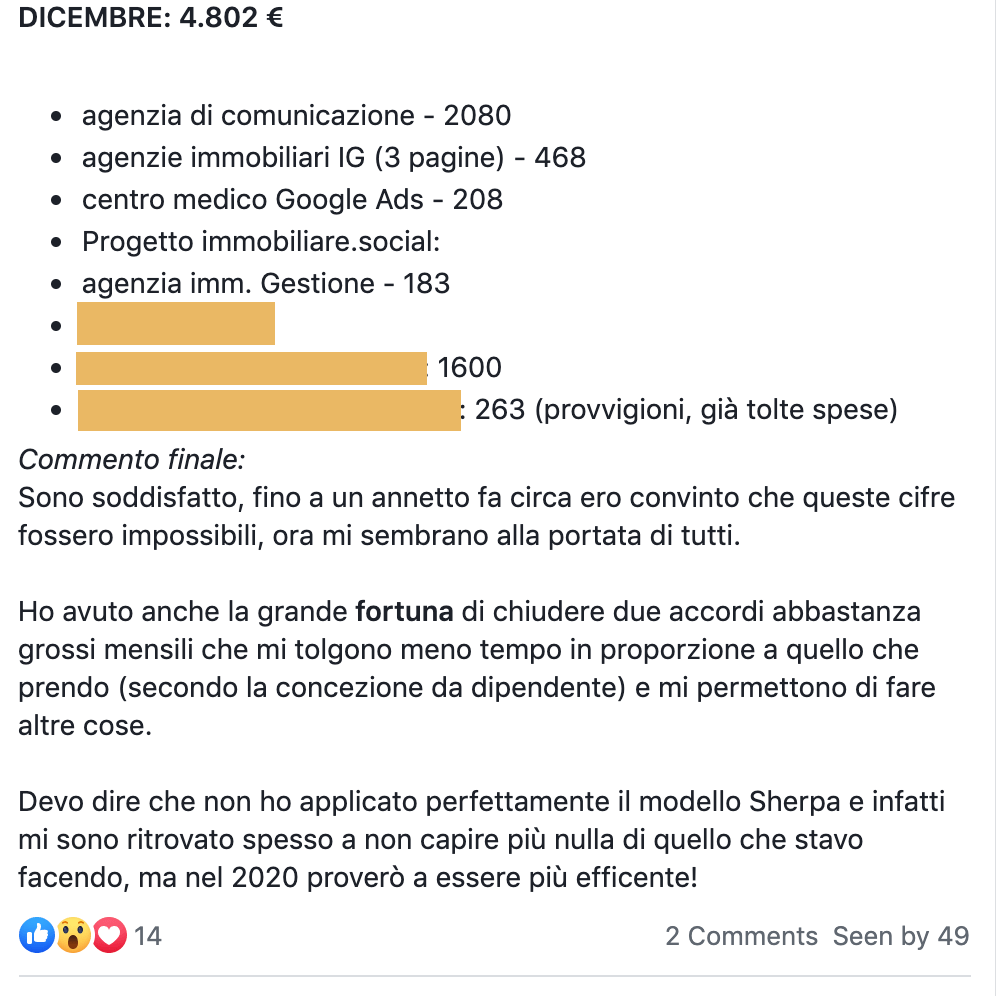Click the blue Like reaction icon
This screenshot has width=996, height=996.
pos(37,935)
